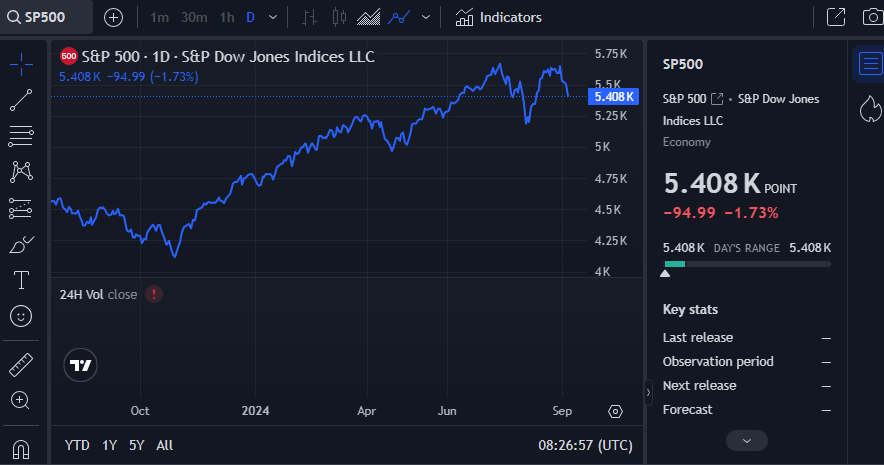Activate the zoom in tool
884x465 pixels.
click(x=21, y=401)
